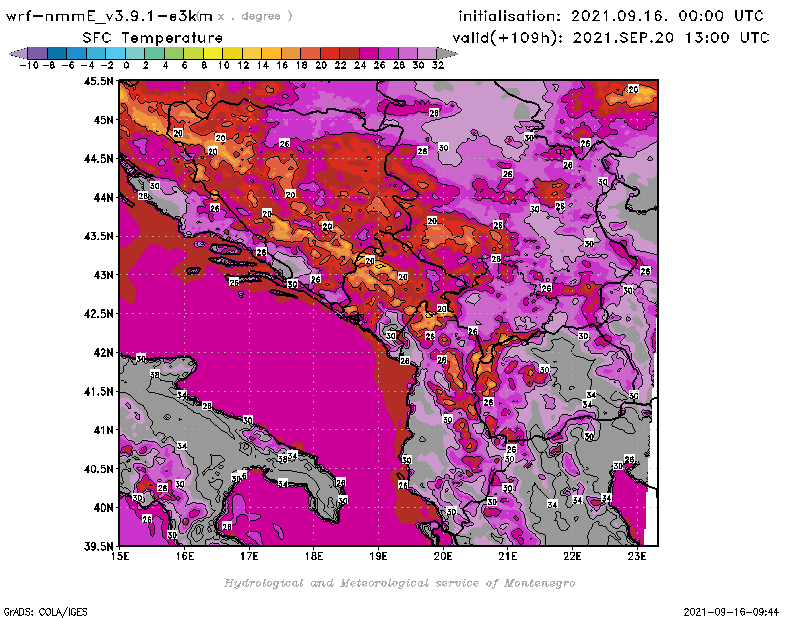Click the 23E longitude axis label
The image size is (800, 618).
pyautogui.click(x=637, y=556)
